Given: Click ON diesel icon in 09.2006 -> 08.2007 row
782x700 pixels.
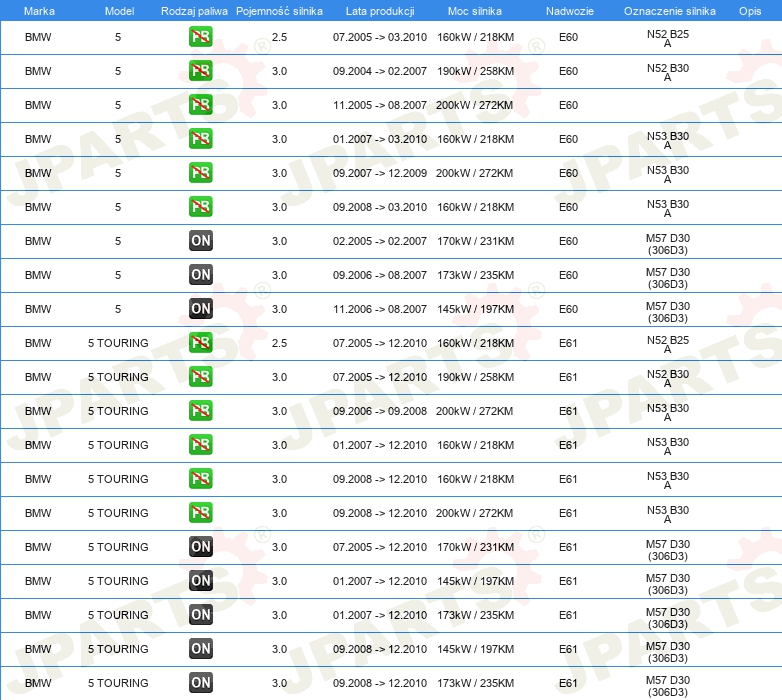Looking at the screenshot, I should 201,275.
